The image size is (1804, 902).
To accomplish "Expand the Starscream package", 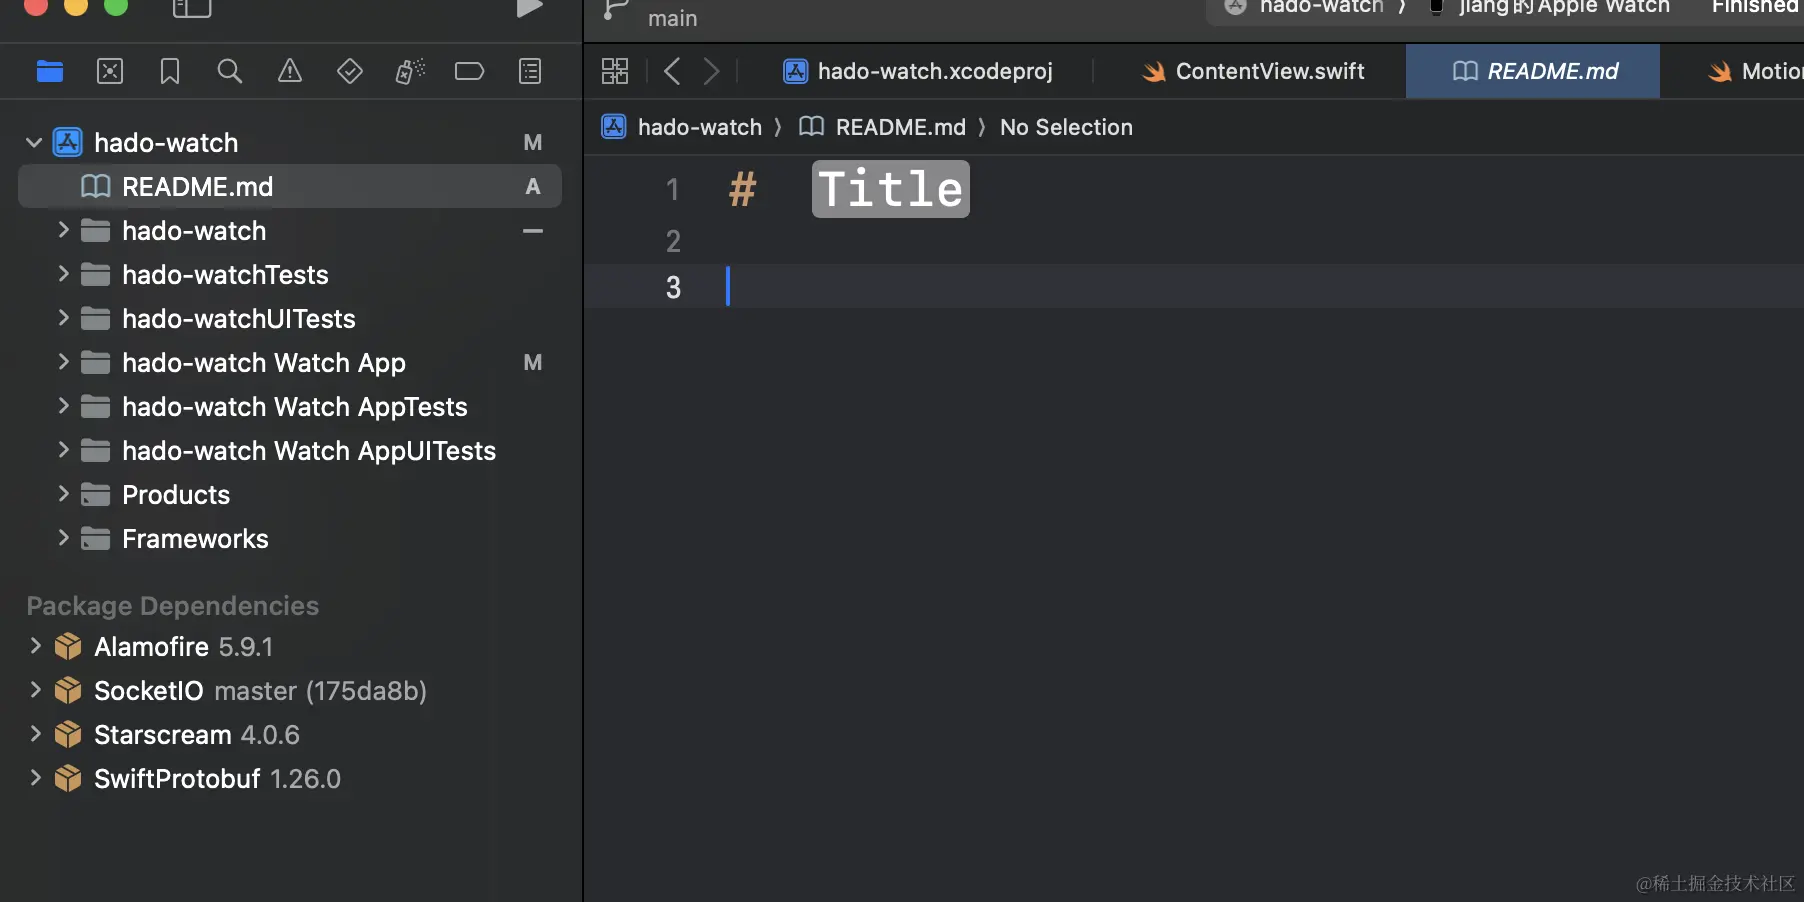I will click(x=35, y=734).
